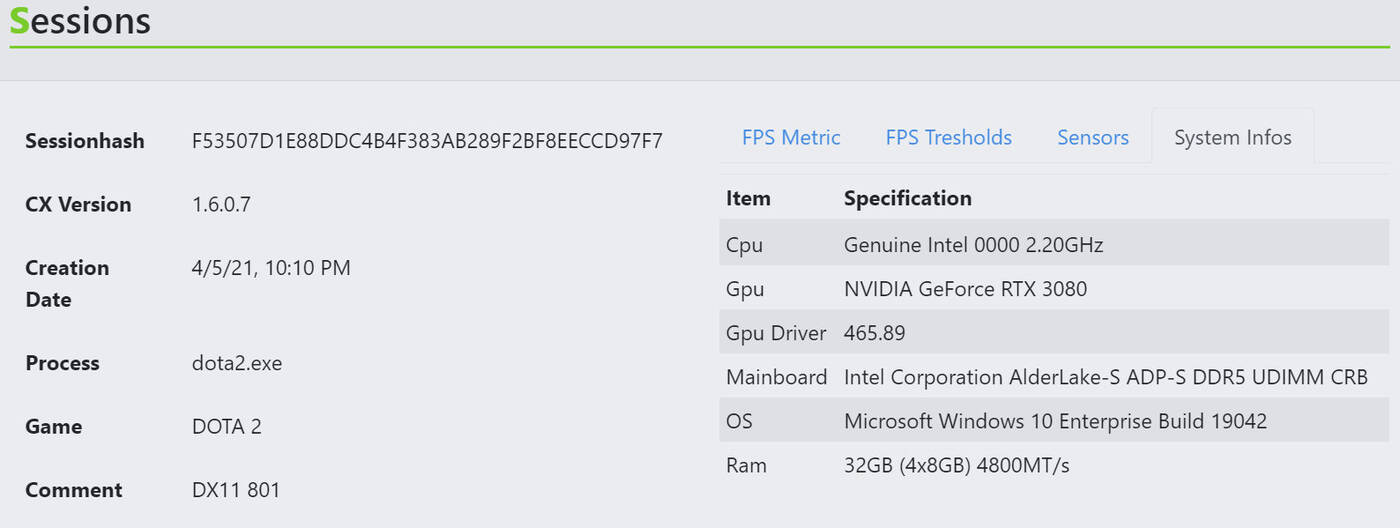Click the Specification column header
The image size is (1400, 528).
[907, 198]
